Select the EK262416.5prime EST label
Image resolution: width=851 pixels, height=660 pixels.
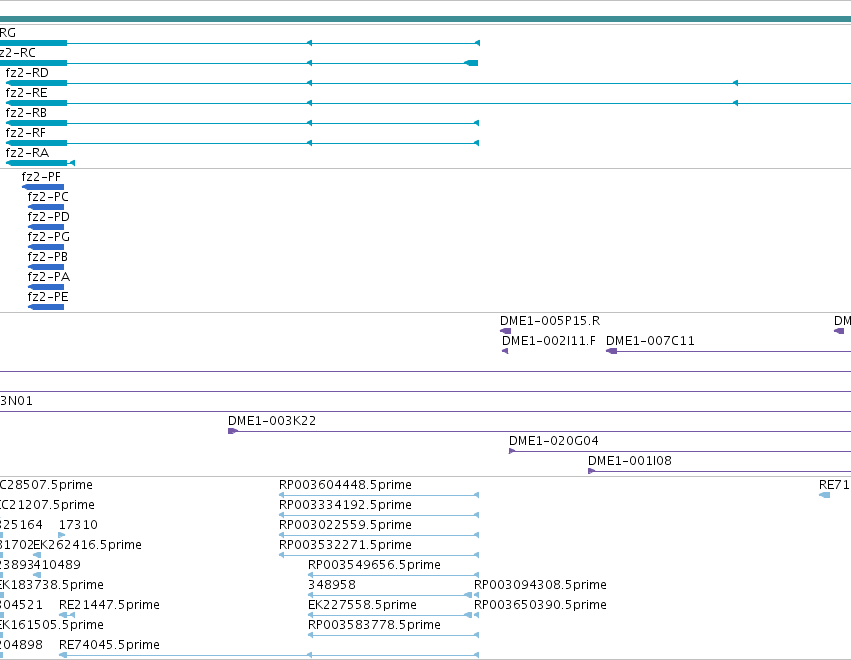[87, 545]
